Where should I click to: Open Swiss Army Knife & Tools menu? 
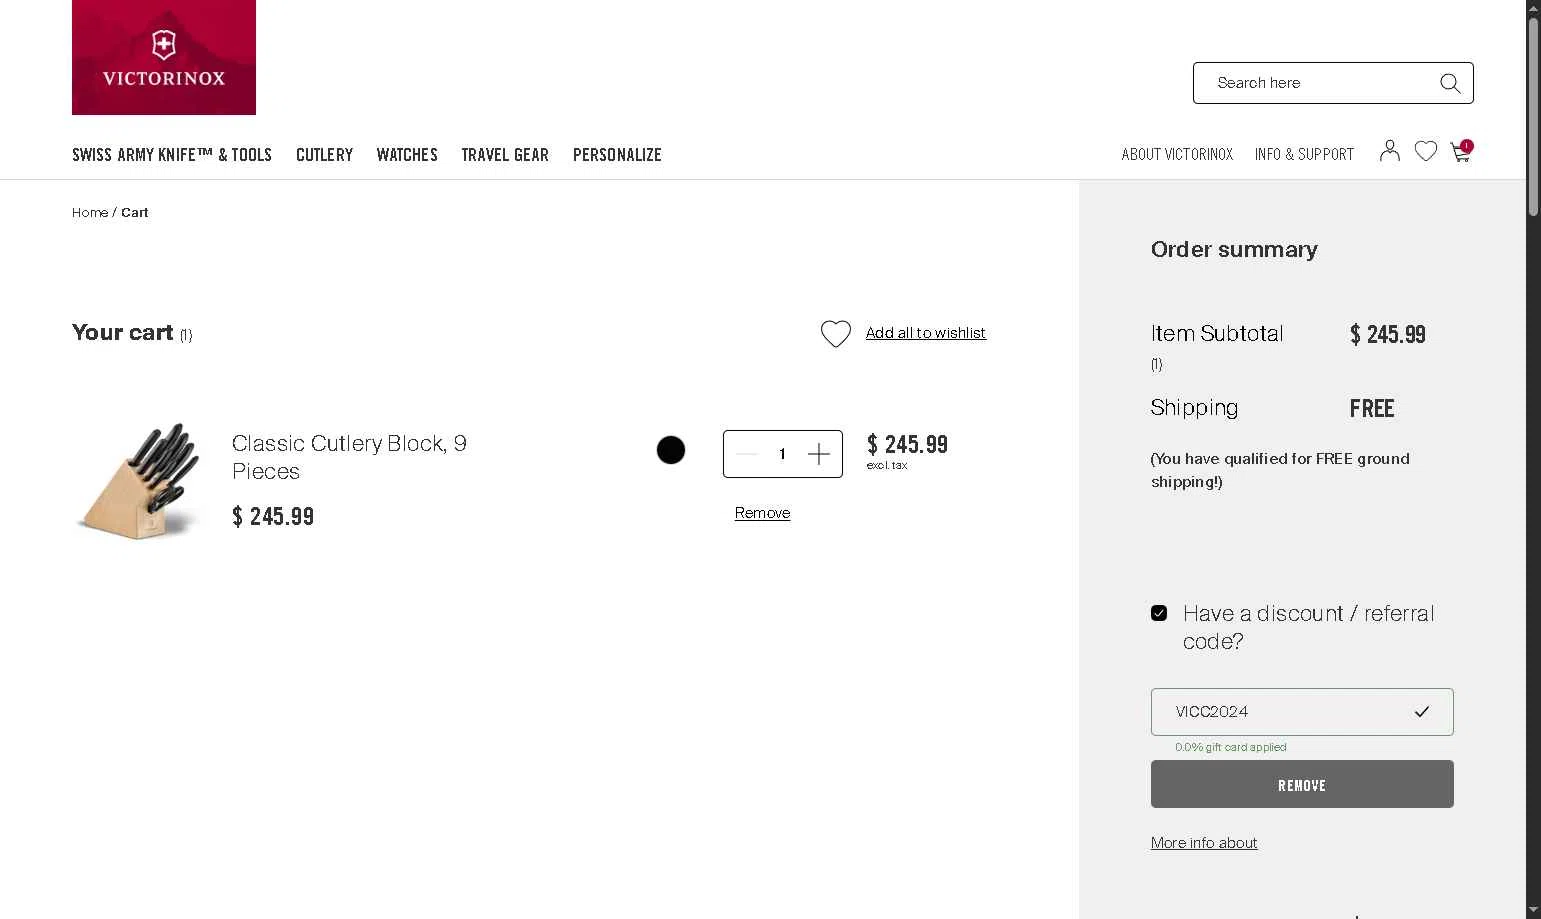172,155
